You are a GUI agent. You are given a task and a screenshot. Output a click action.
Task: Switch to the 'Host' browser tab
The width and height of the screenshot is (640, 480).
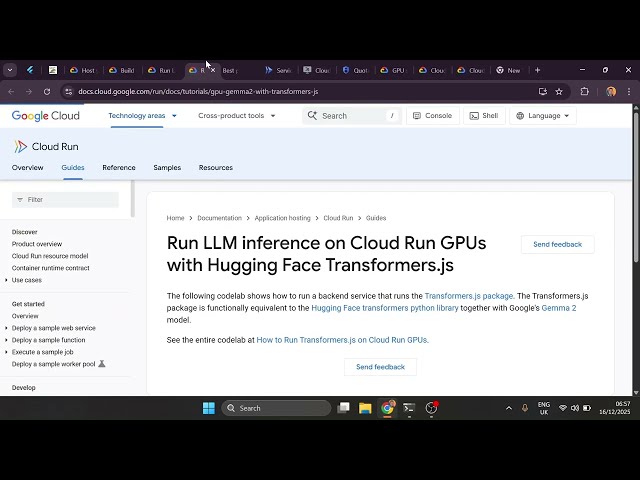(83, 70)
